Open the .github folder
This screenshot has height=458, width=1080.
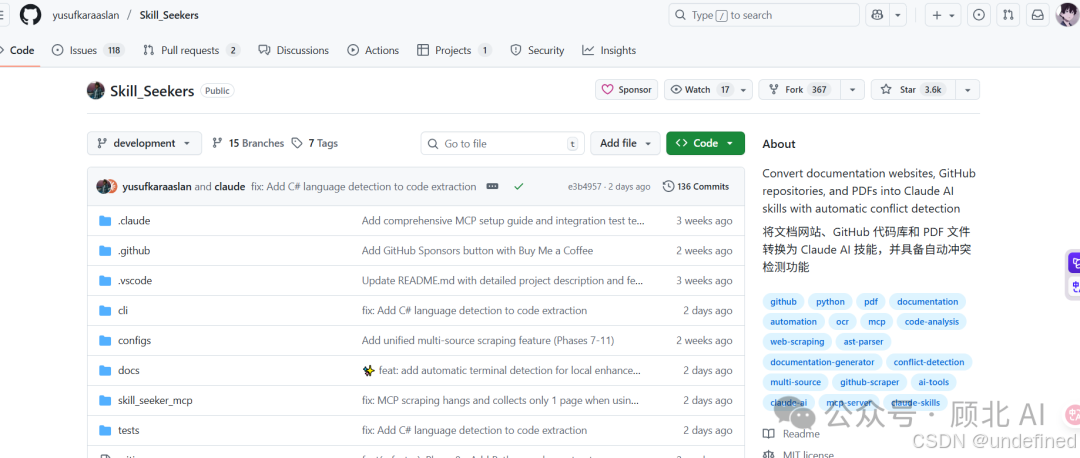pyautogui.click(x=134, y=251)
